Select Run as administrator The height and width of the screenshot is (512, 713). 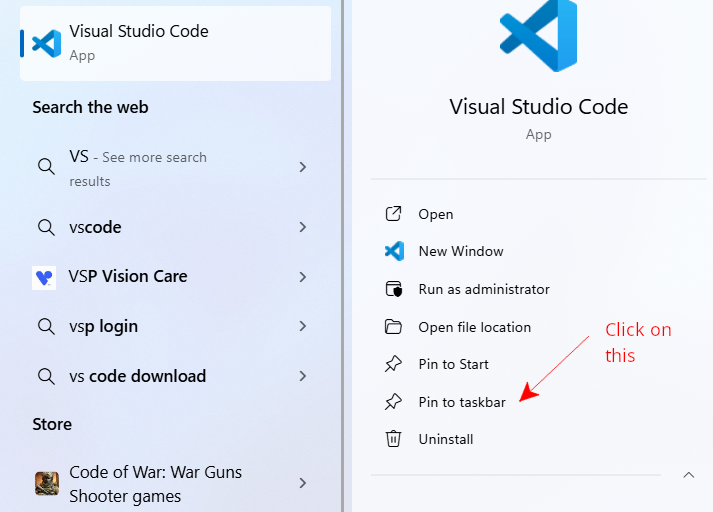[484, 289]
